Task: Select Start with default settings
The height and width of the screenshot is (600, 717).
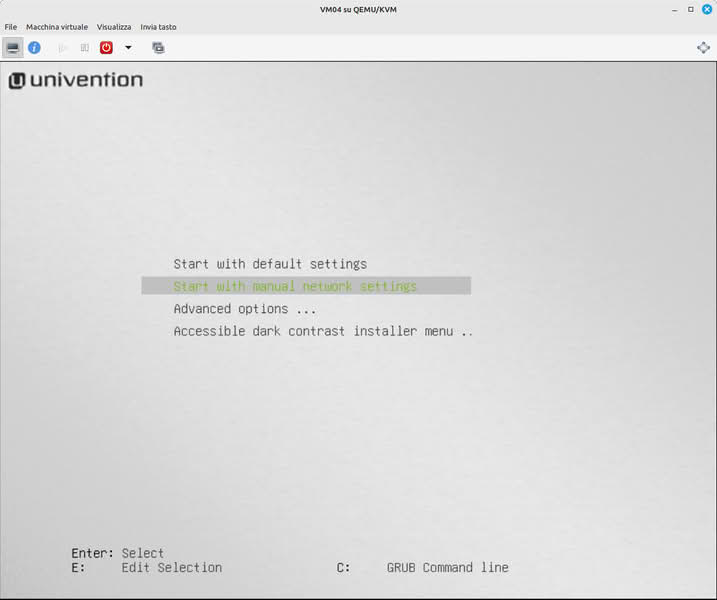Action: pos(270,264)
